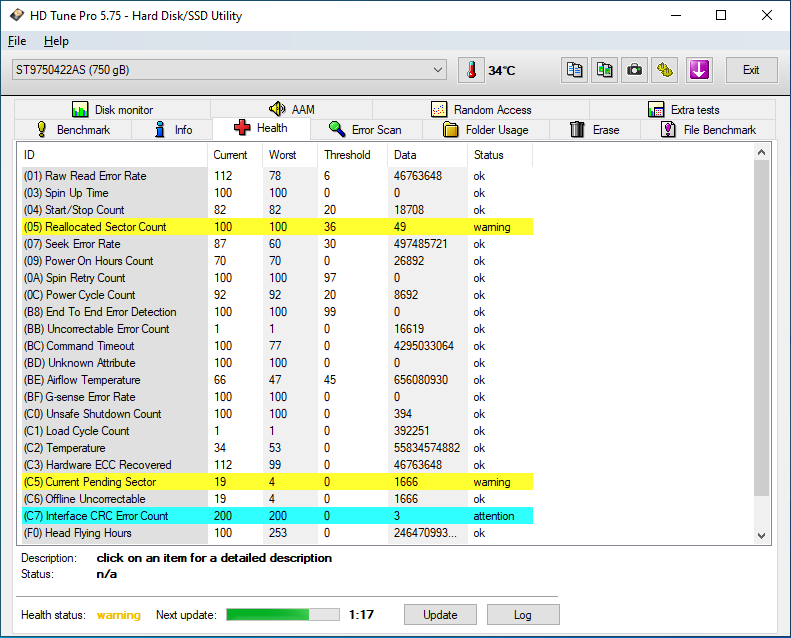Open the Folder Usage tab
This screenshot has width=791, height=638.
point(485,130)
